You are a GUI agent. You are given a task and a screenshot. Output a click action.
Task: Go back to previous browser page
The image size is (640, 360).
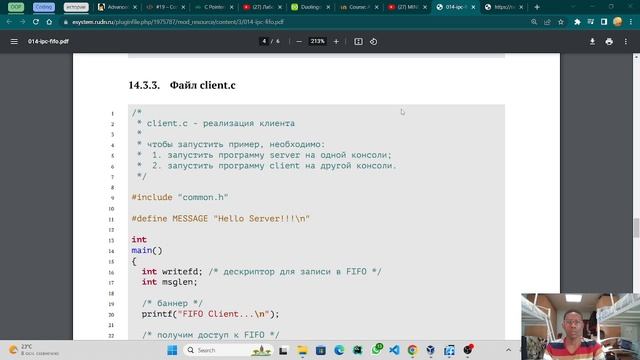(x=9, y=22)
